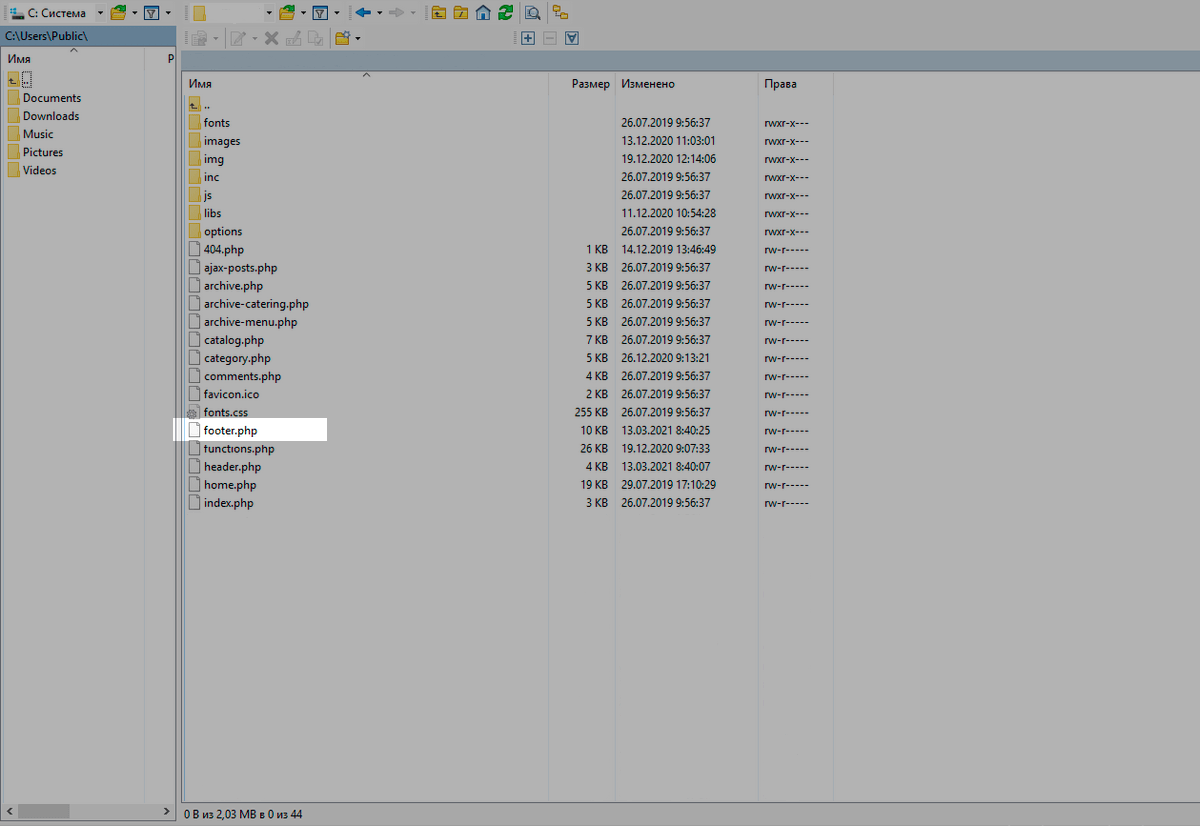Image resolution: width=1200 pixels, height=826 pixels.
Task: Click the select files plus icon
Action: (x=528, y=38)
